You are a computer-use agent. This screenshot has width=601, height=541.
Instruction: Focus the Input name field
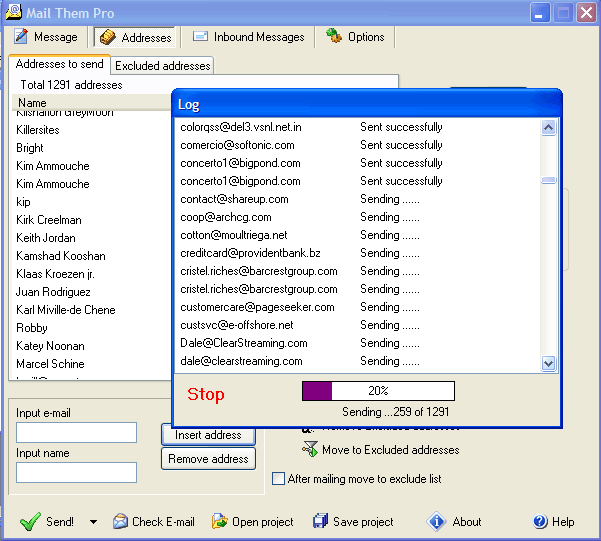coord(76,472)
